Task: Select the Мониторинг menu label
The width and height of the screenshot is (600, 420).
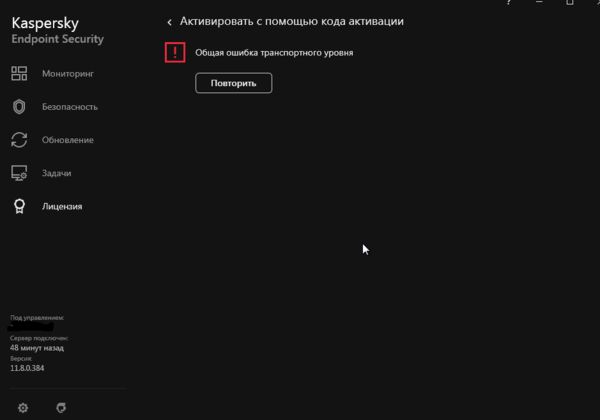Action: coord(68,73)
